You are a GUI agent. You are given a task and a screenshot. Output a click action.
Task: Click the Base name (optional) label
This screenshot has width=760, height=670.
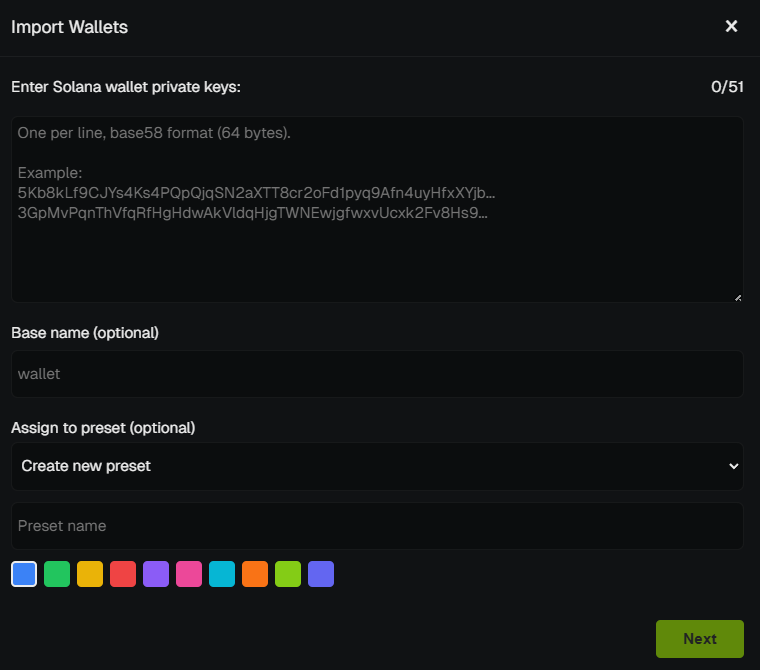(85, 332)
